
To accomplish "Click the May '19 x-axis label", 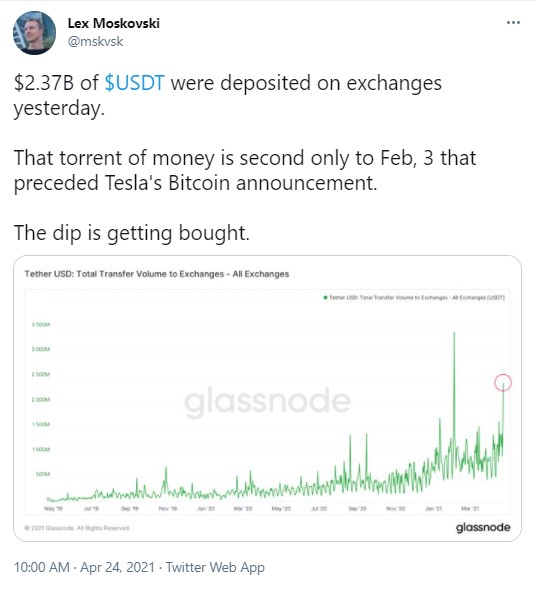I will (x=53, y=509).
